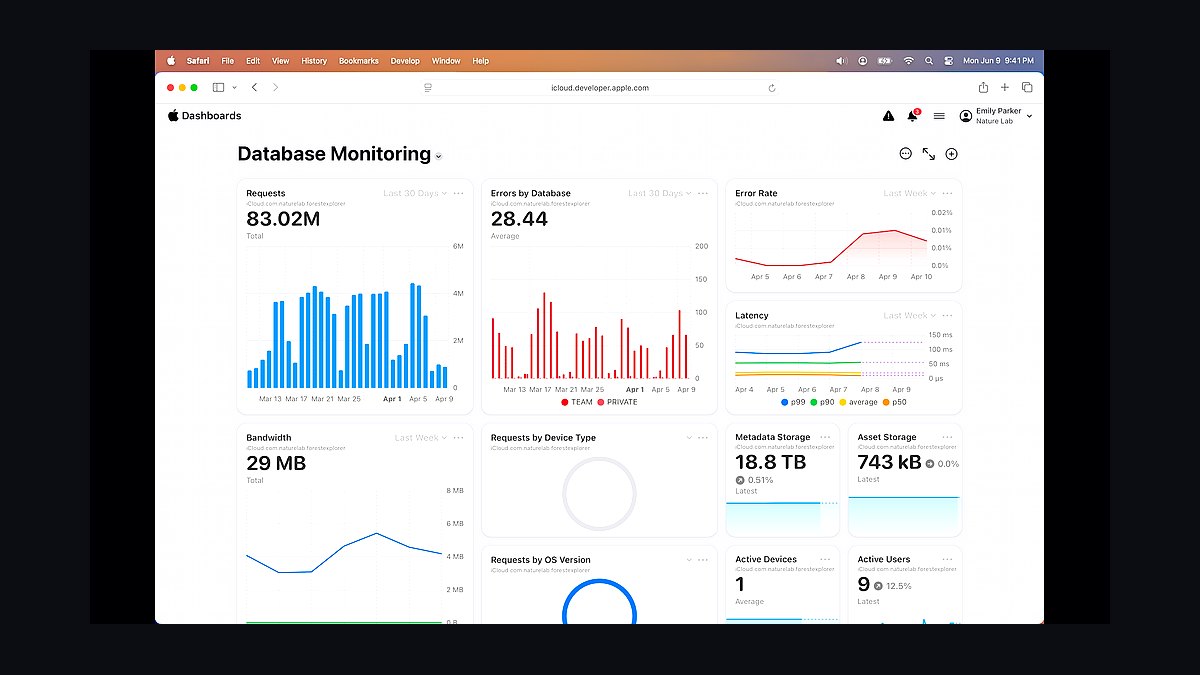Expand Requests by Device Type chevron

pos(689,437)
